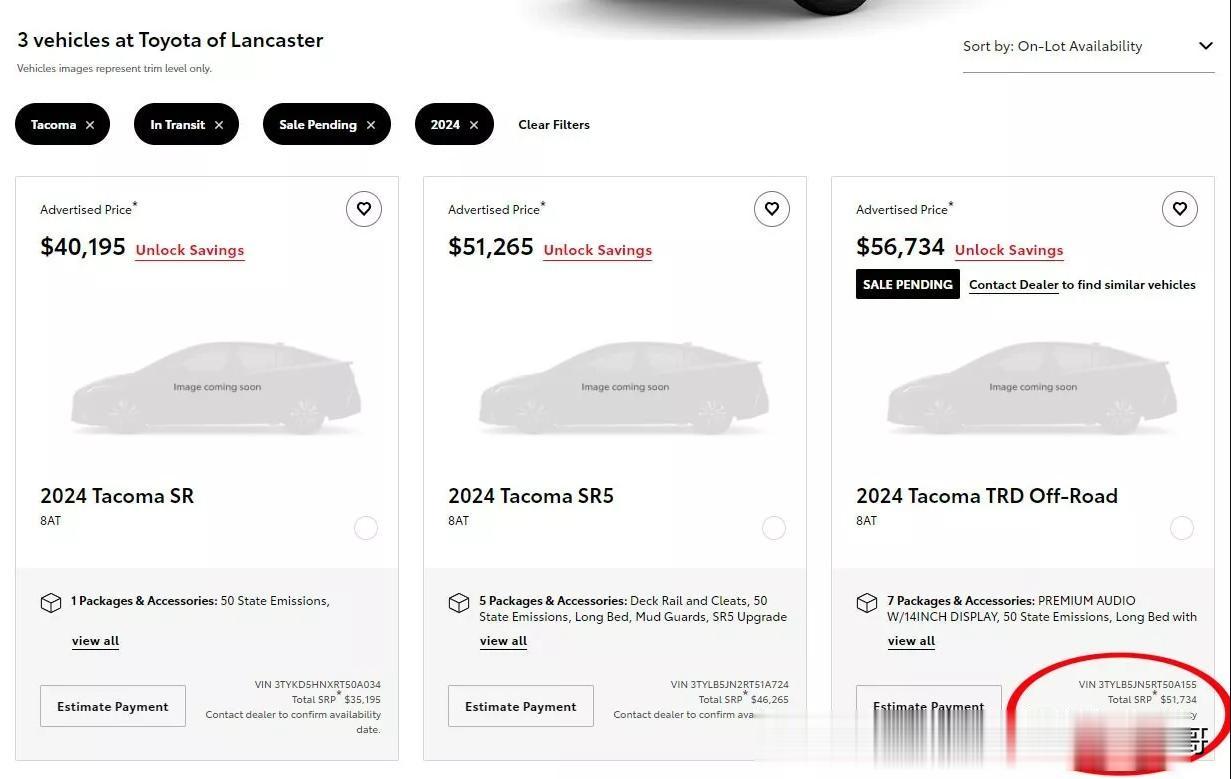Remove the Tacoma filter chip
1231x779 pixels.
(x=90, y=125)
